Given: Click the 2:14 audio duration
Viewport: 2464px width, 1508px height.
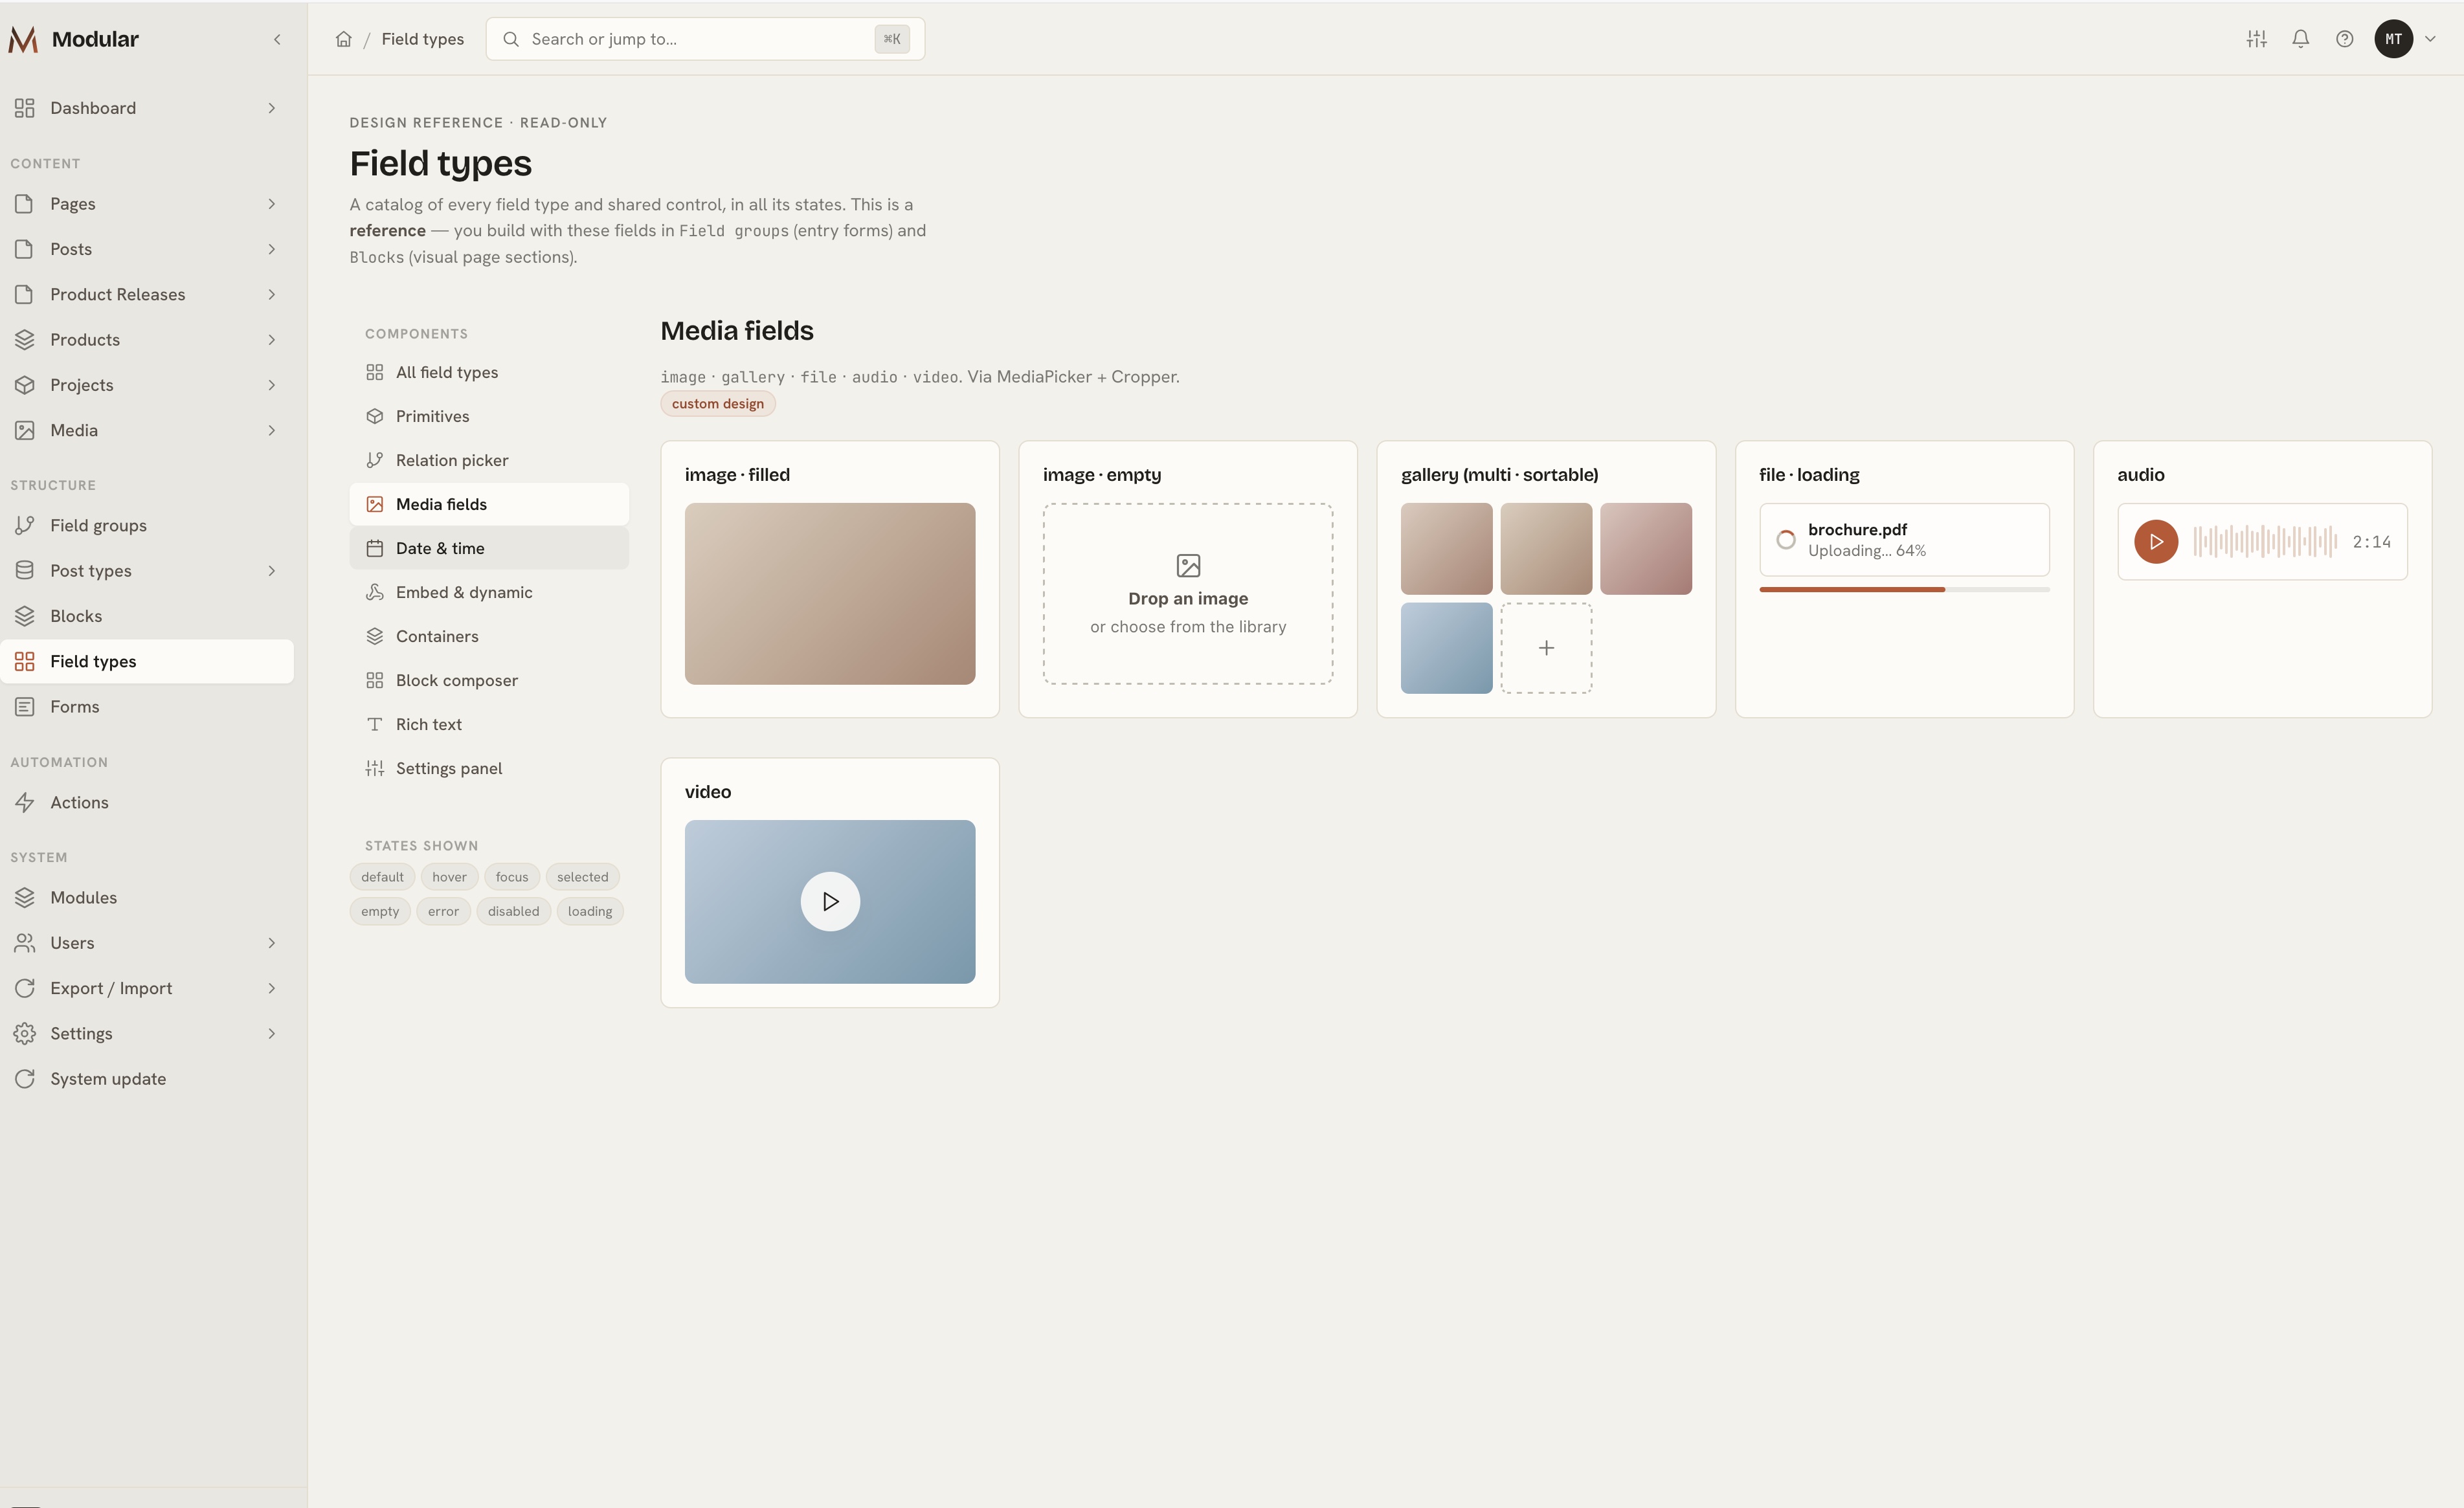Looking at the screenshot, I should click(2371, 542).
